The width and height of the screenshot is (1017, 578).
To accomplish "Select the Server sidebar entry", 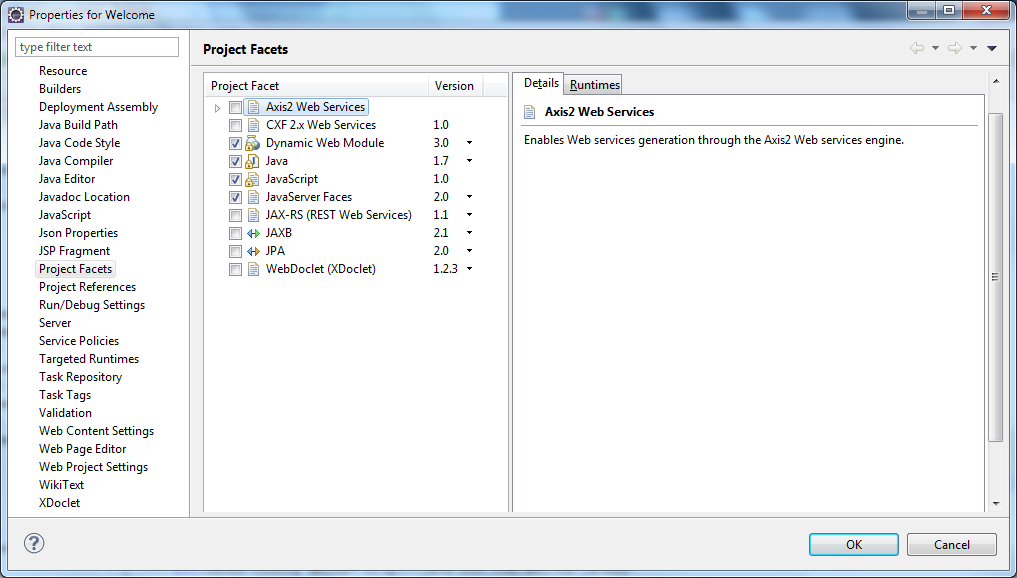I will click(55, 322).
